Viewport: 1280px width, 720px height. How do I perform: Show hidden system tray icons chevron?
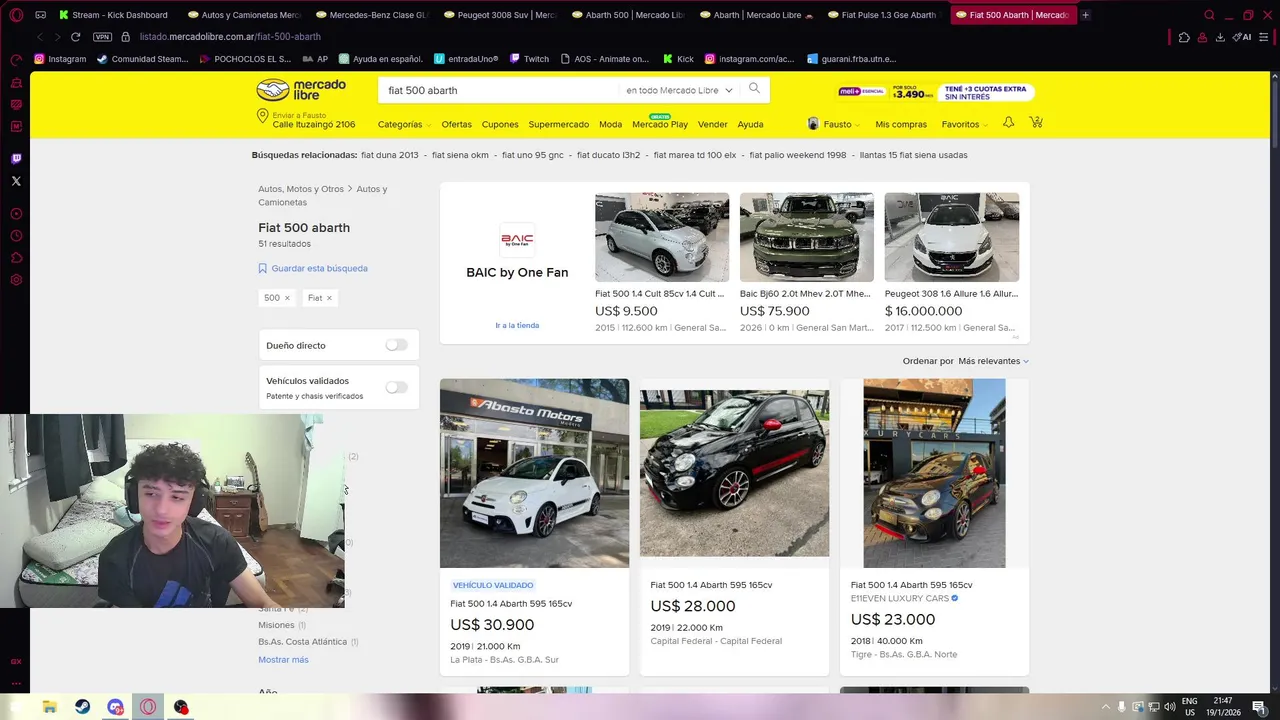click(x=1105, y=707)
